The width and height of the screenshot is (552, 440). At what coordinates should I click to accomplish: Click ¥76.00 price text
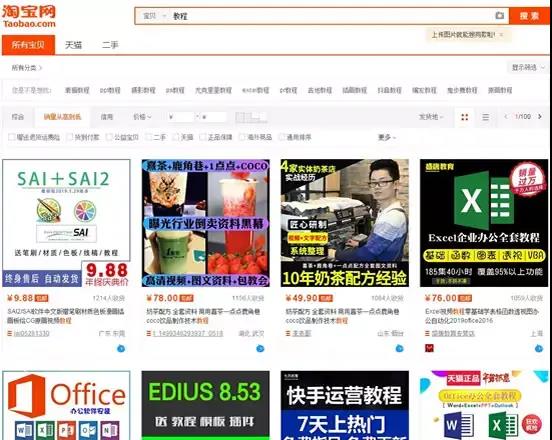tap(441, 298)
